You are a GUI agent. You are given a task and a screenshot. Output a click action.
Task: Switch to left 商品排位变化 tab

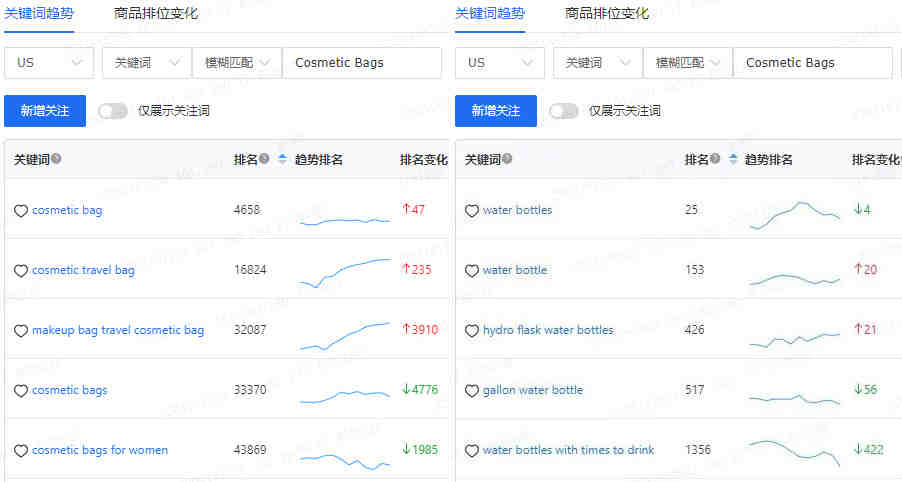(x=156, y=13)
